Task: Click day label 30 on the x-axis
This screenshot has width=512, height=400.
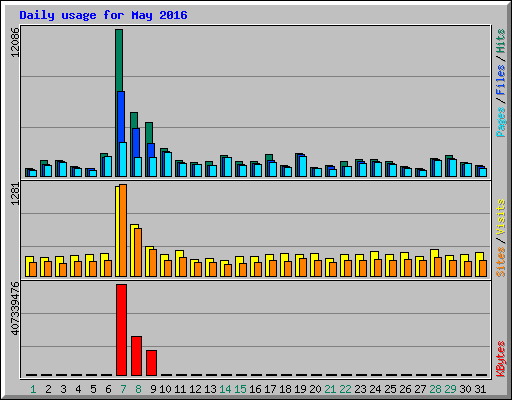Action: click(x=465, y=389)
